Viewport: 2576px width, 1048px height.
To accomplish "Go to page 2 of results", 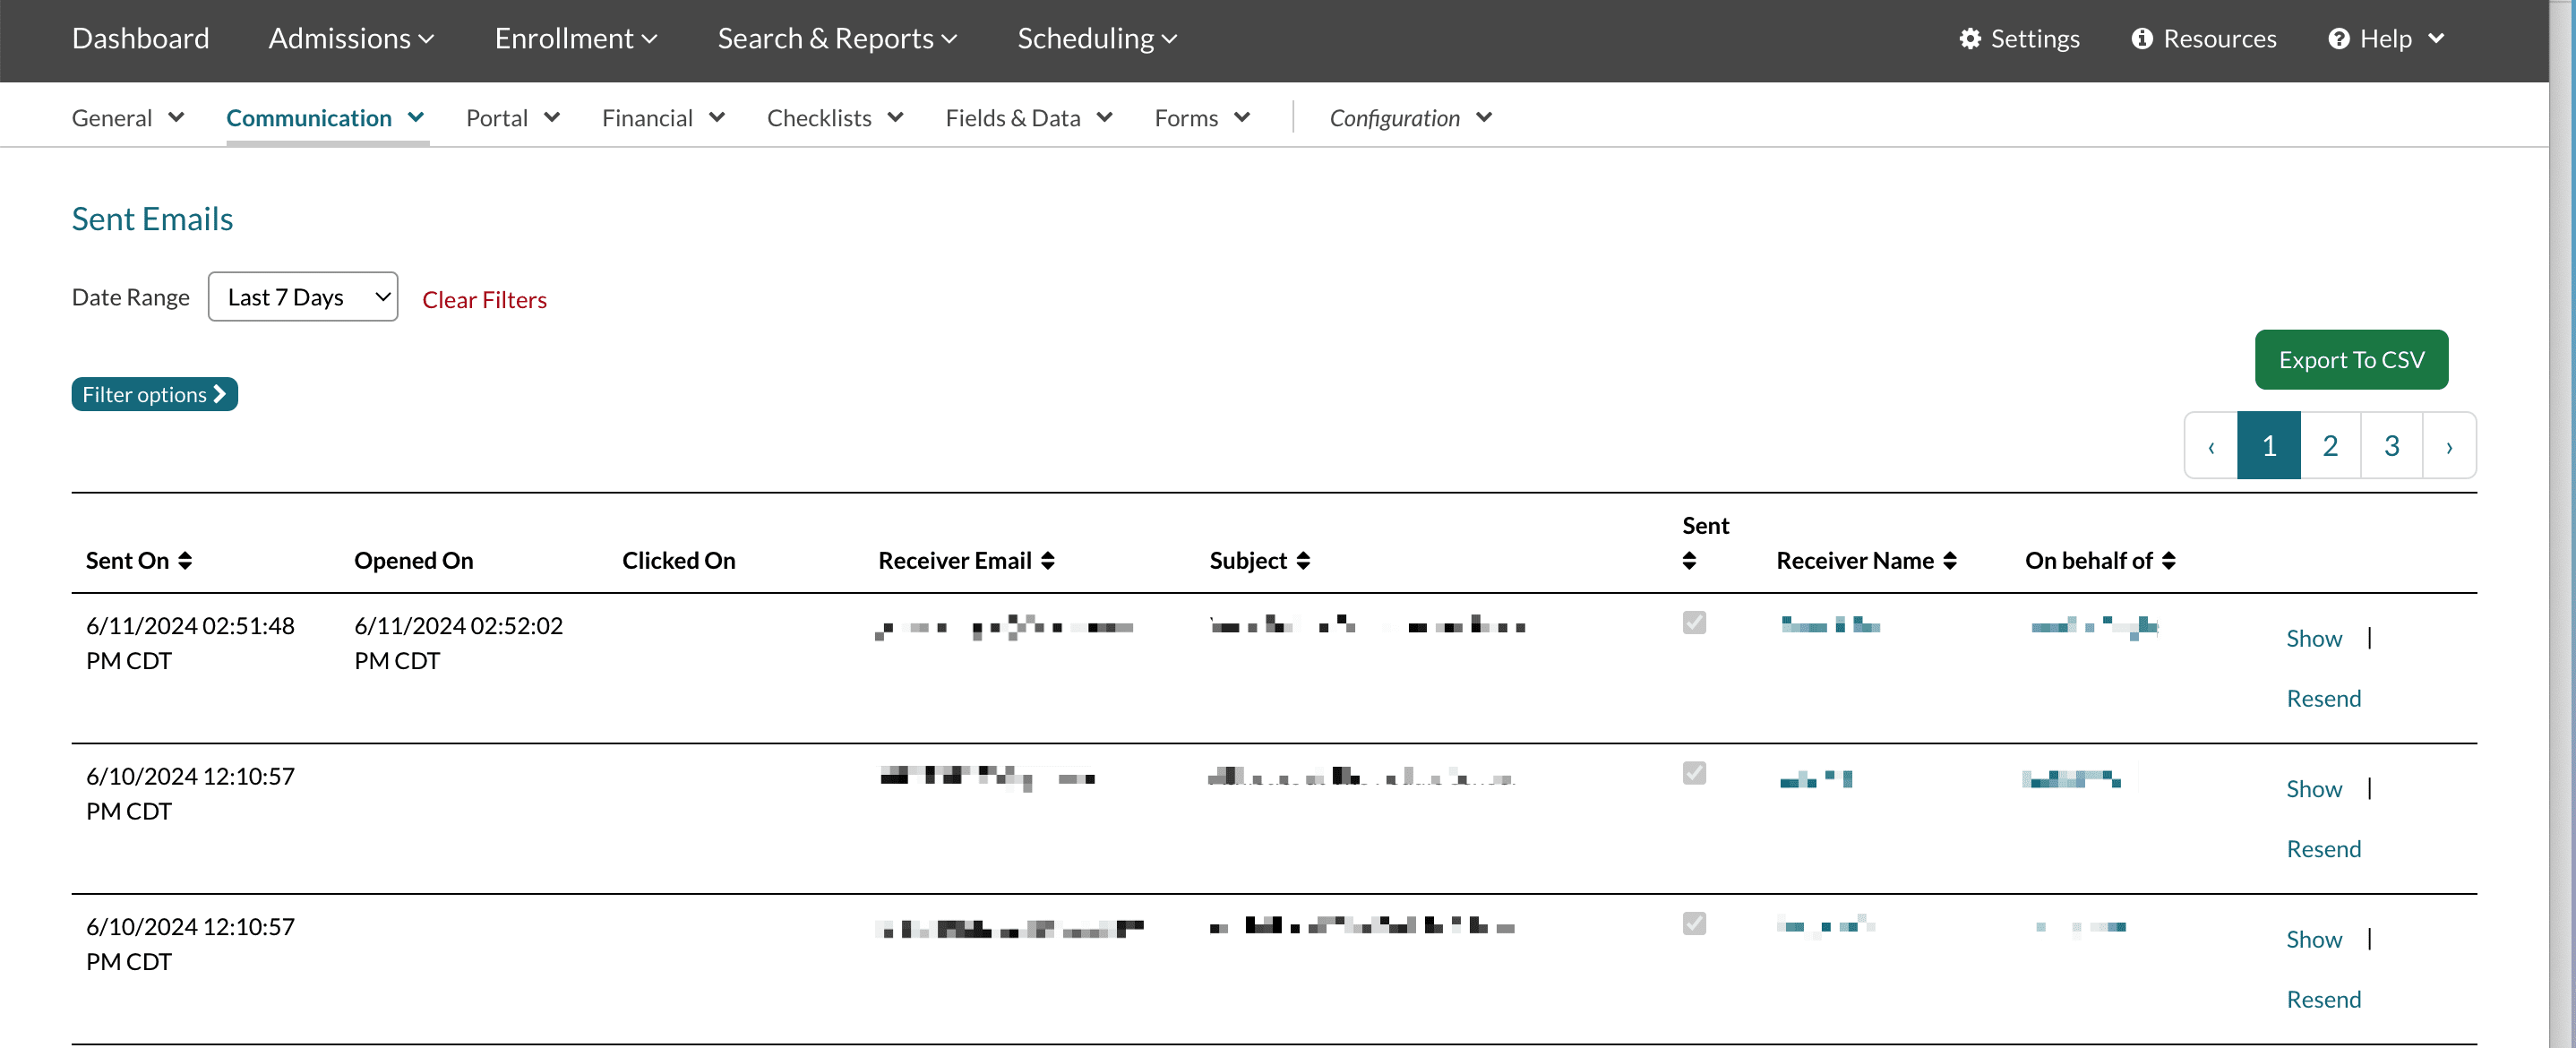I will (2329, 446).
